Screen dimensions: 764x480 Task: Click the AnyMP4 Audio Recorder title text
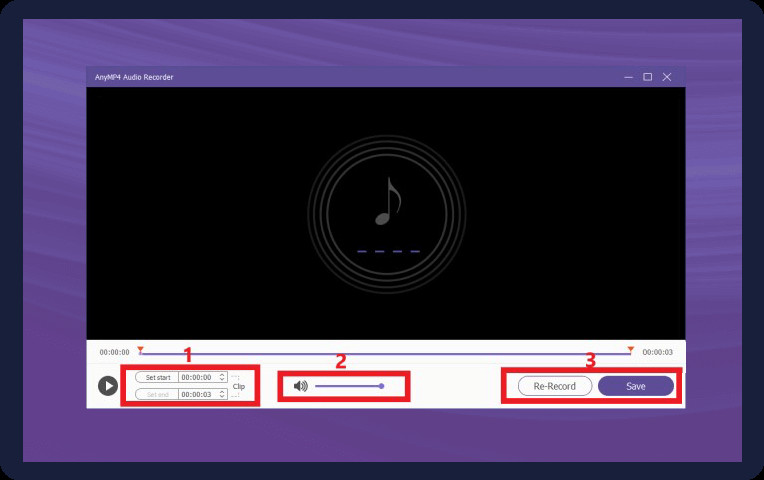(x=134, y=77)
